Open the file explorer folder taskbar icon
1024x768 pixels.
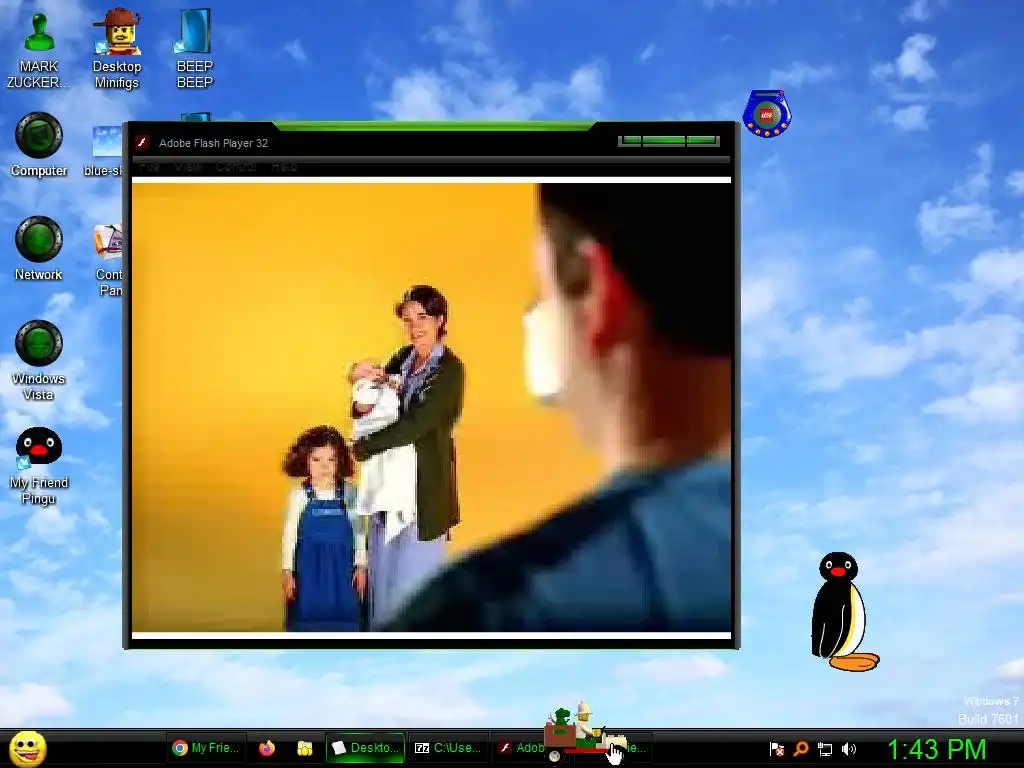click(304, 748)
